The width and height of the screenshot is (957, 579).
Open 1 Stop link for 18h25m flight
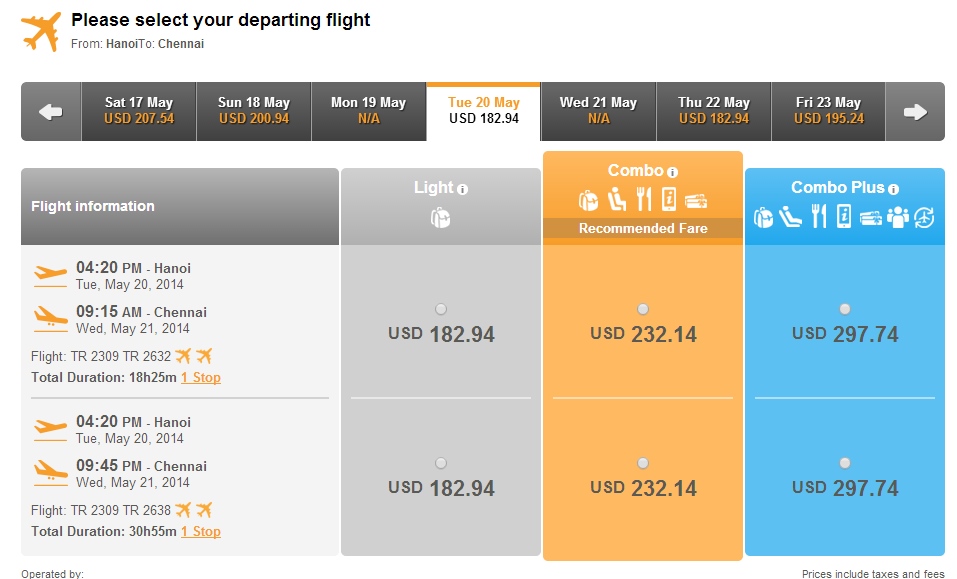(201, 378)
